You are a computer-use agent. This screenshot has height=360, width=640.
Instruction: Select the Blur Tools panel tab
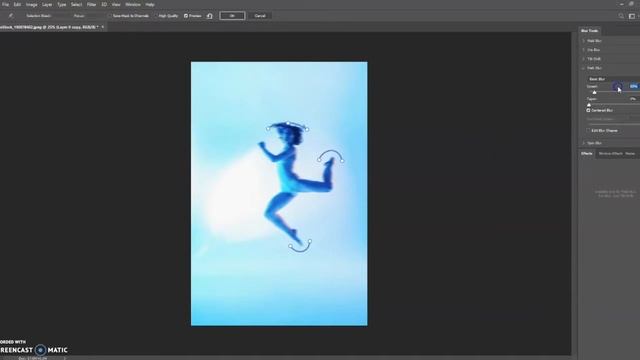(x=590, y=31)
